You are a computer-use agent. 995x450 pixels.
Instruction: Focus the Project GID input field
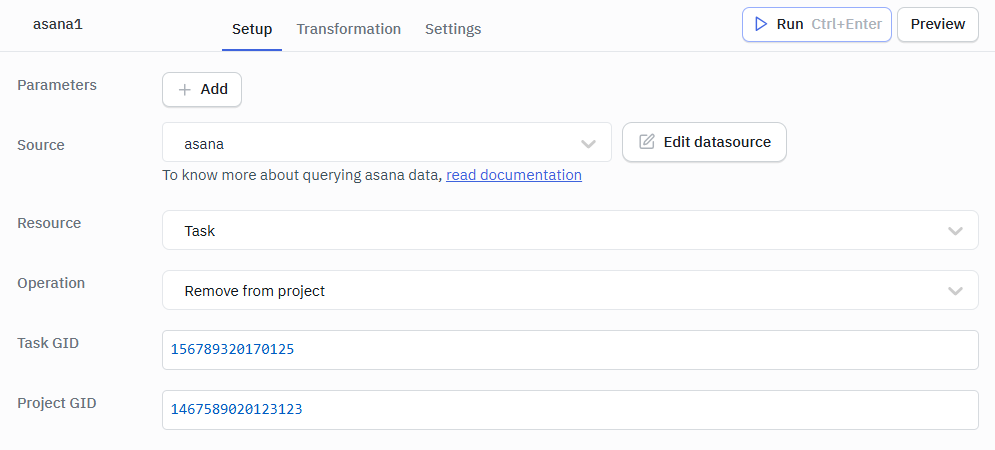[x=570, y=409]
